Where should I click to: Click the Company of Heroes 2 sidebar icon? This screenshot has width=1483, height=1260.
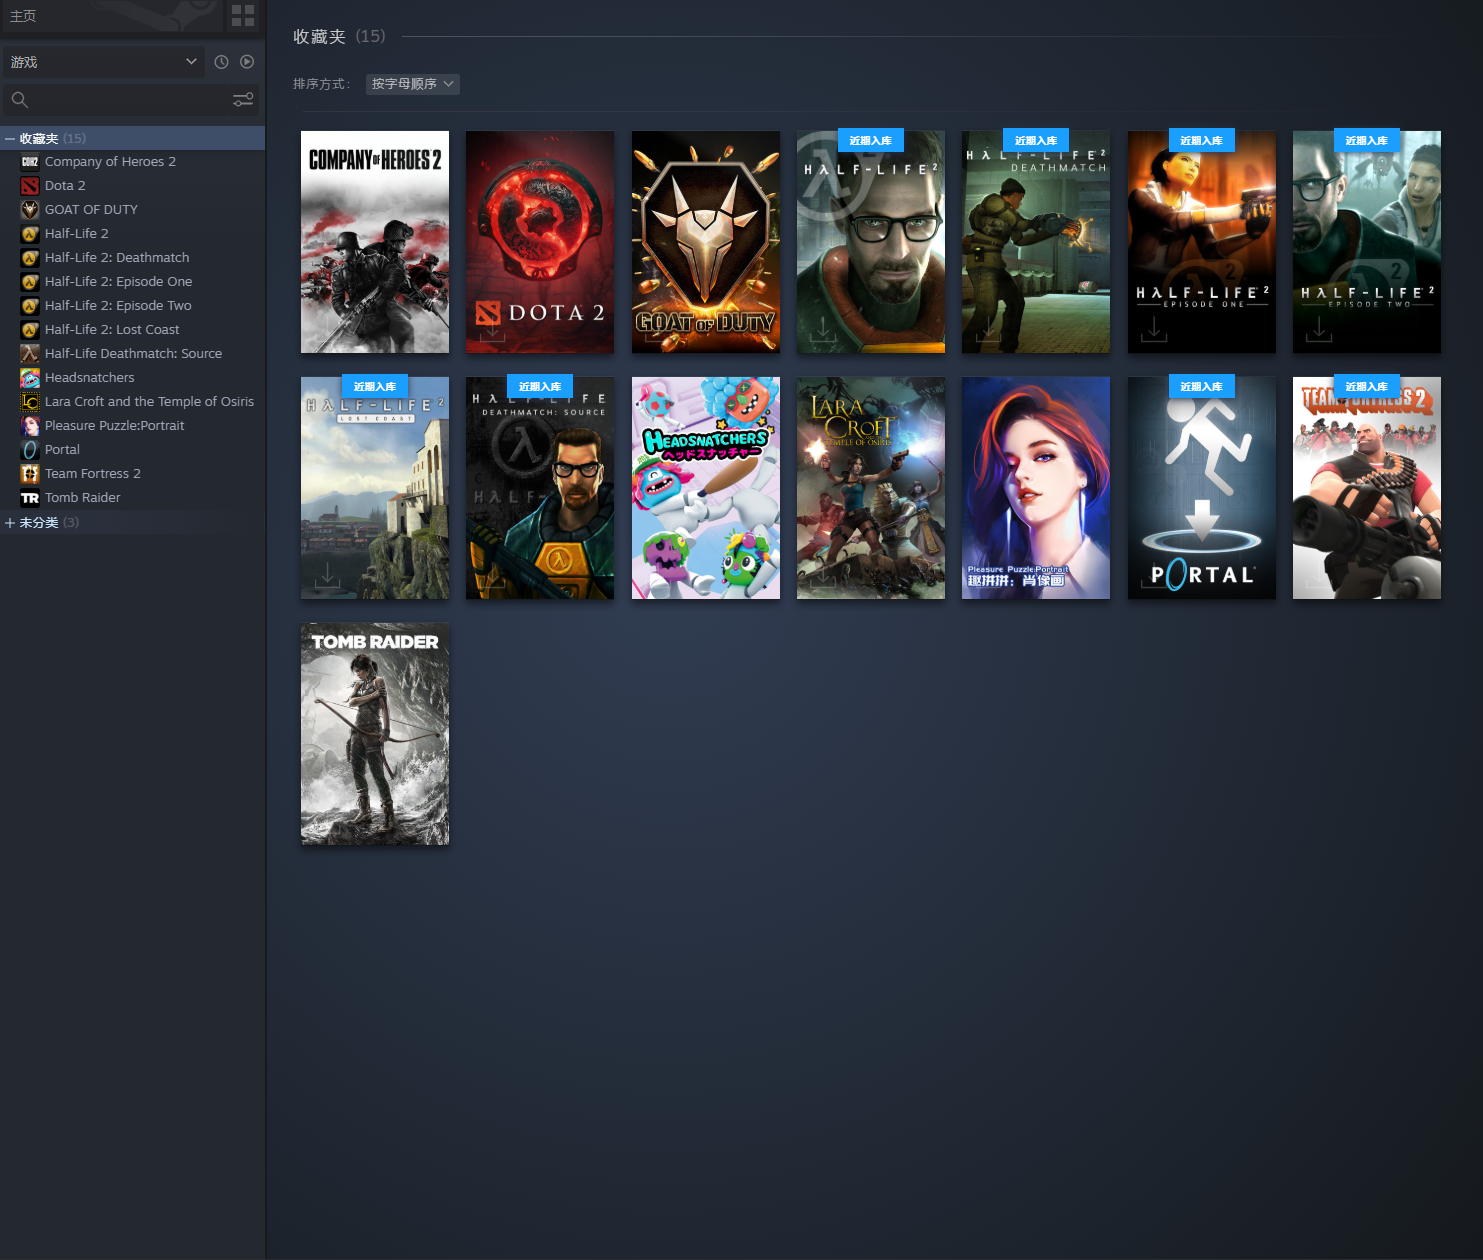click(30, 161)
